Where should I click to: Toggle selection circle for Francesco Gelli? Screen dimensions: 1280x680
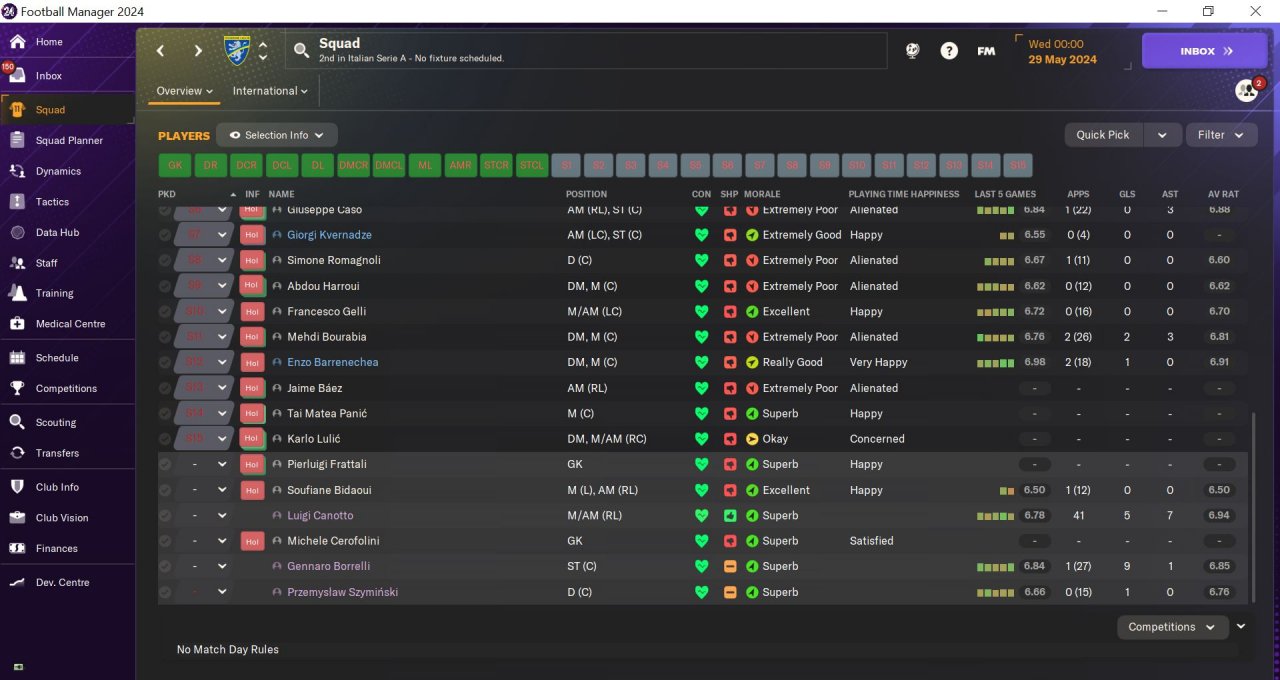[x=165, y=312]
